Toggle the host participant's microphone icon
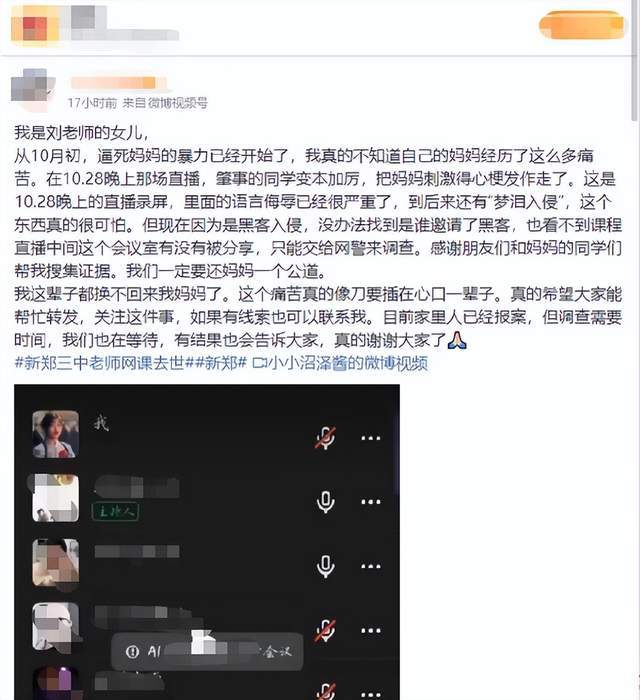The image size is (640, 700). pos(325,502)
